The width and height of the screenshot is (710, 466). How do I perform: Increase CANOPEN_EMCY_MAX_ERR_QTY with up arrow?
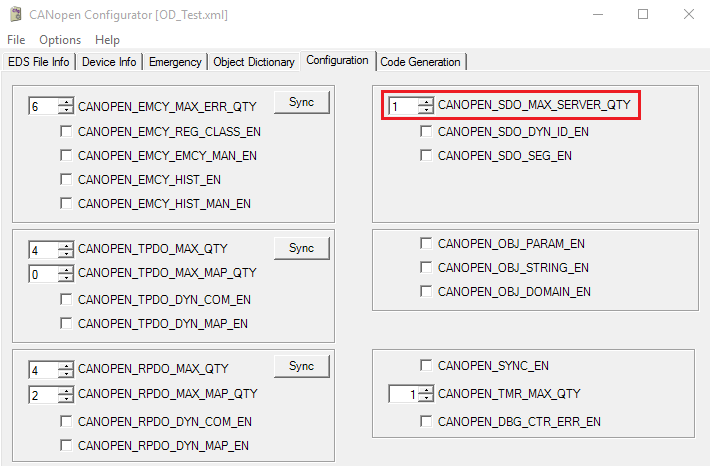[x=66, y=103]
